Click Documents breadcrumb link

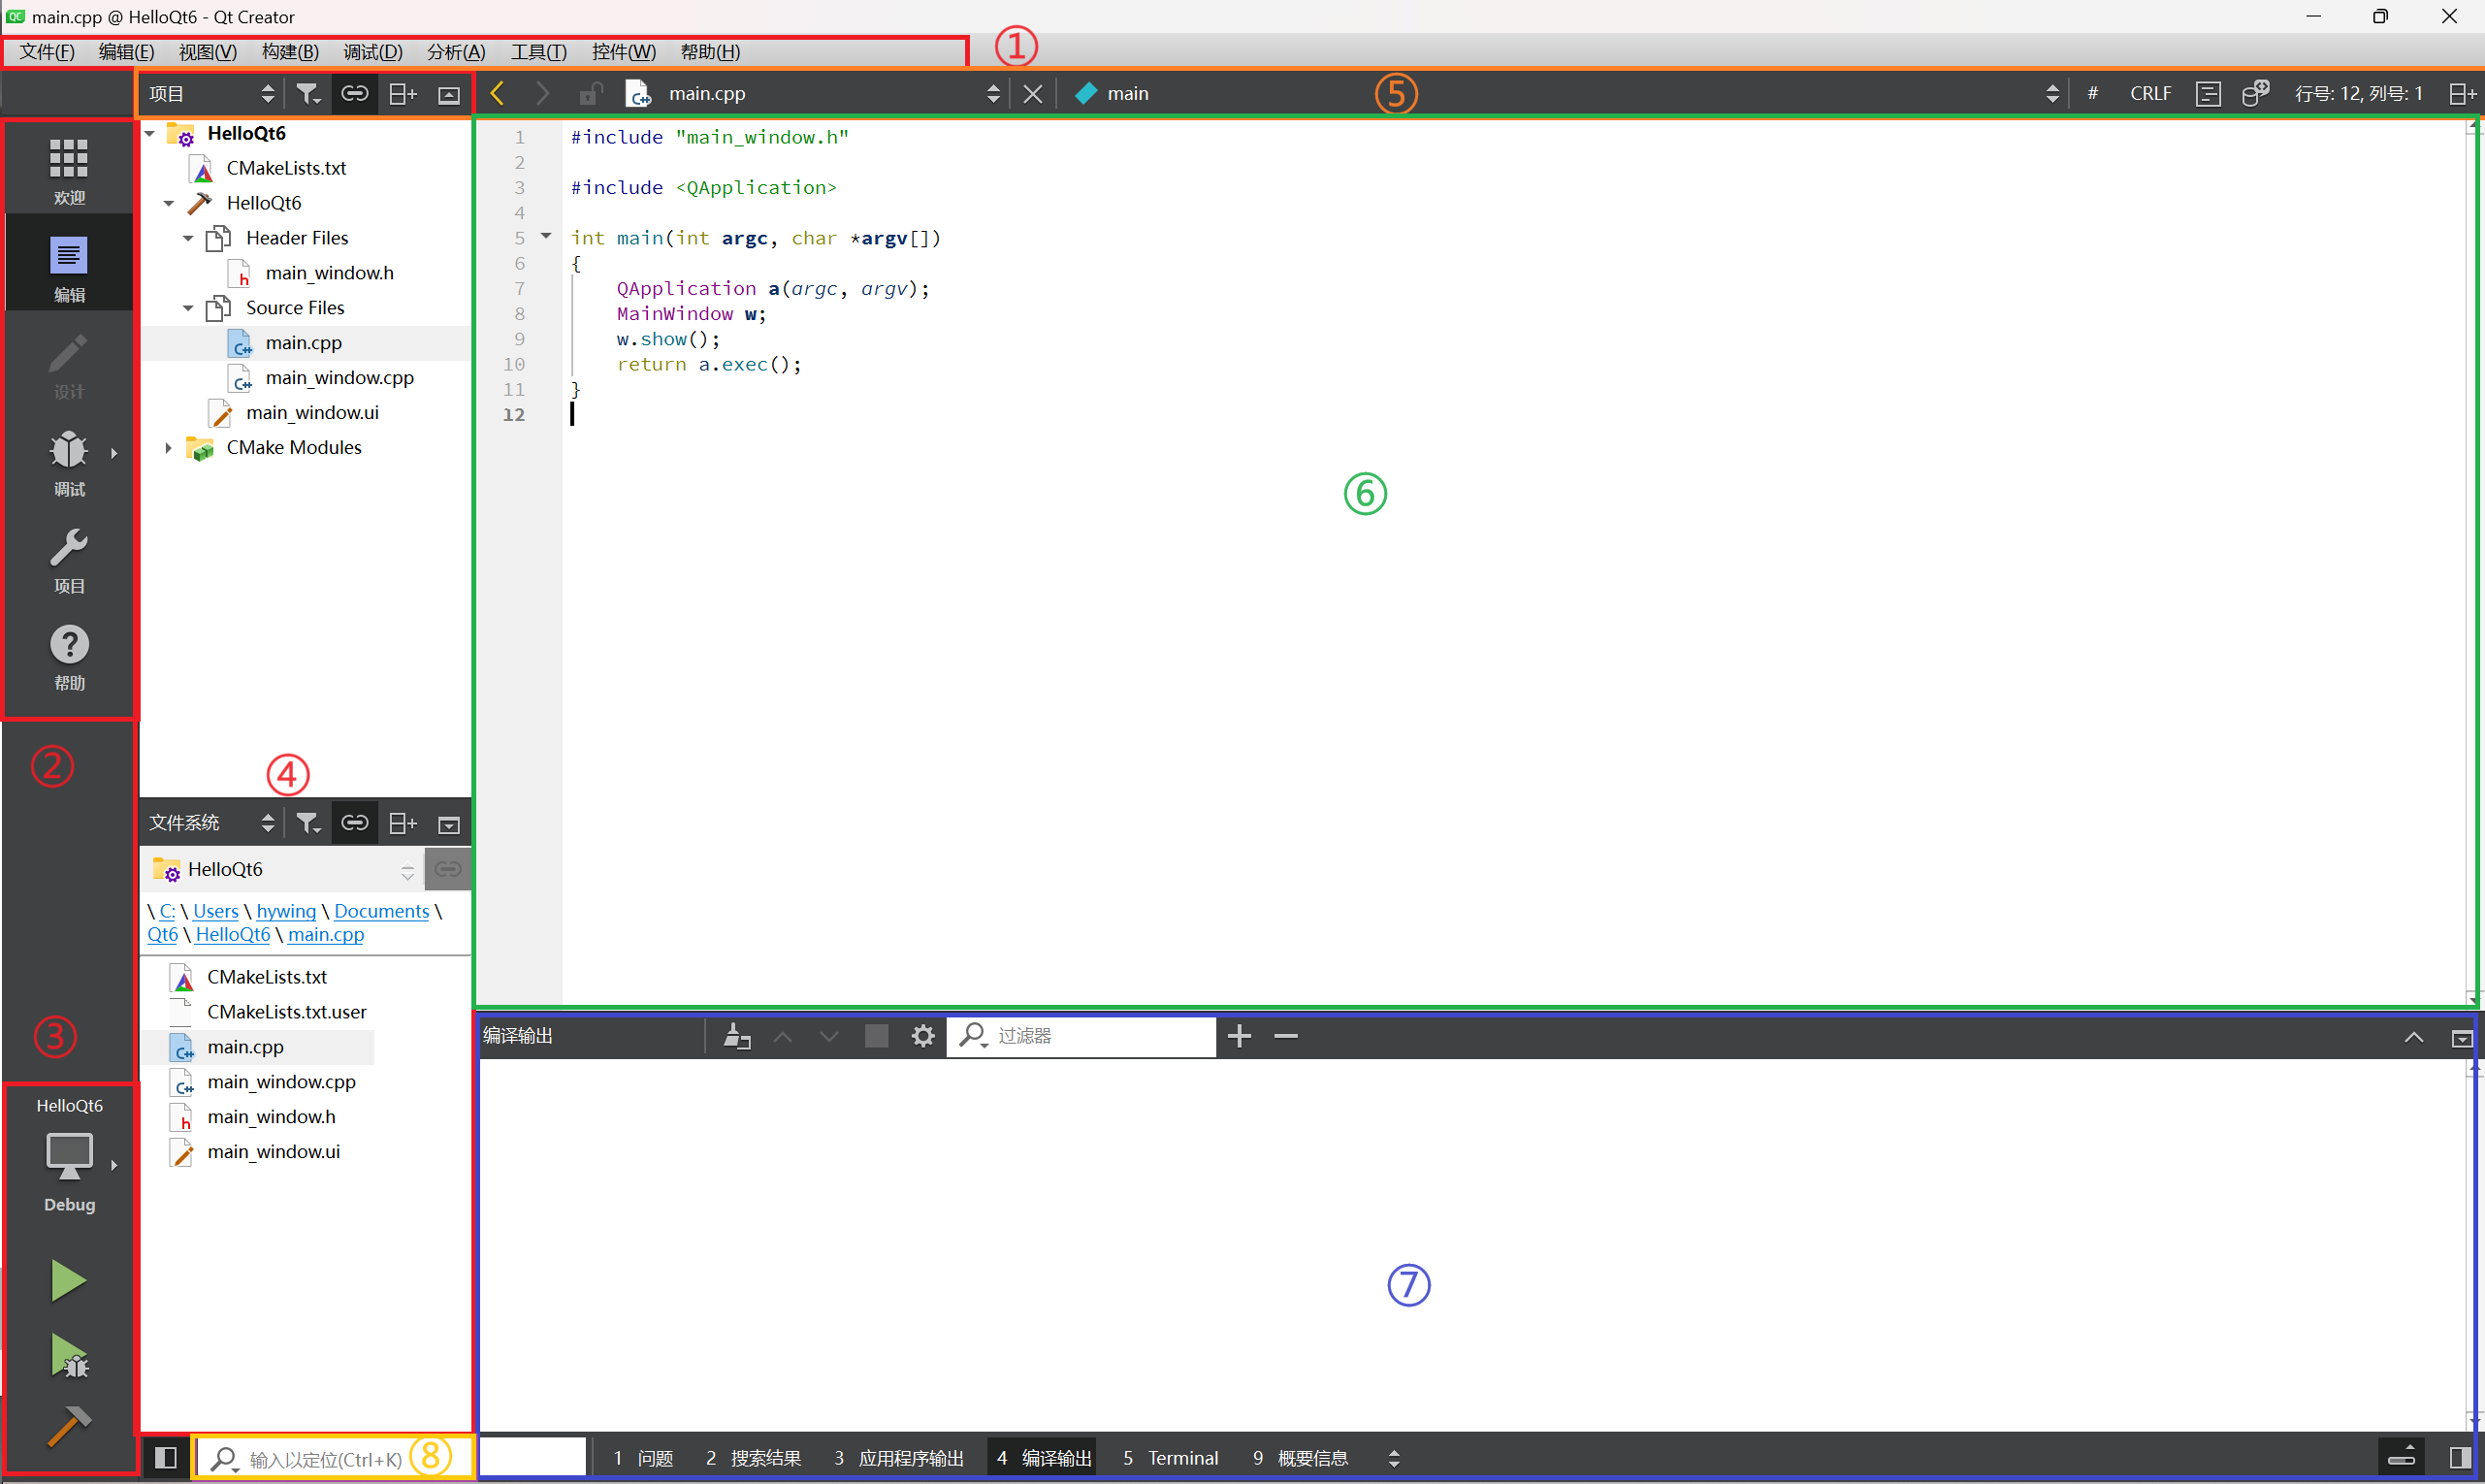[381, 911]
